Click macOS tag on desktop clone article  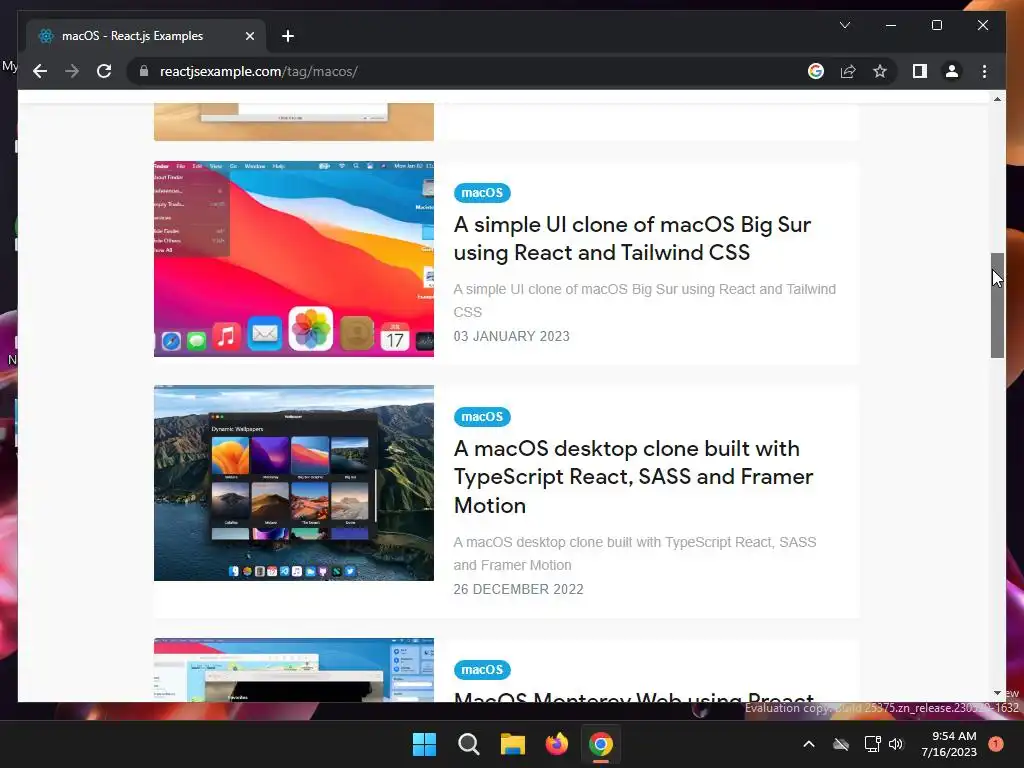point(482,417)
